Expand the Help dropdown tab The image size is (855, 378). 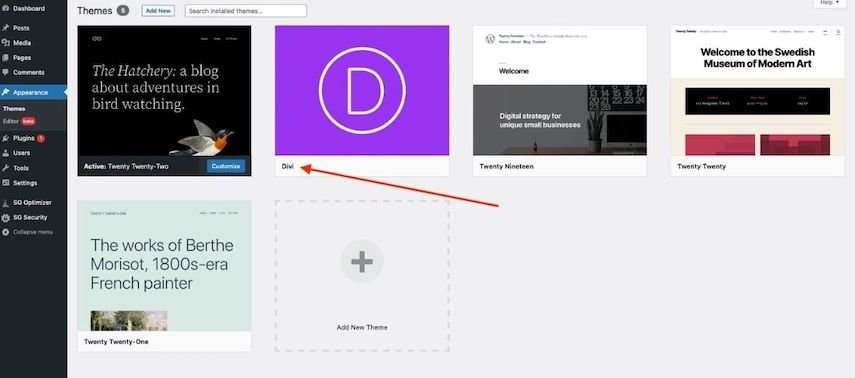click(829, 3)
